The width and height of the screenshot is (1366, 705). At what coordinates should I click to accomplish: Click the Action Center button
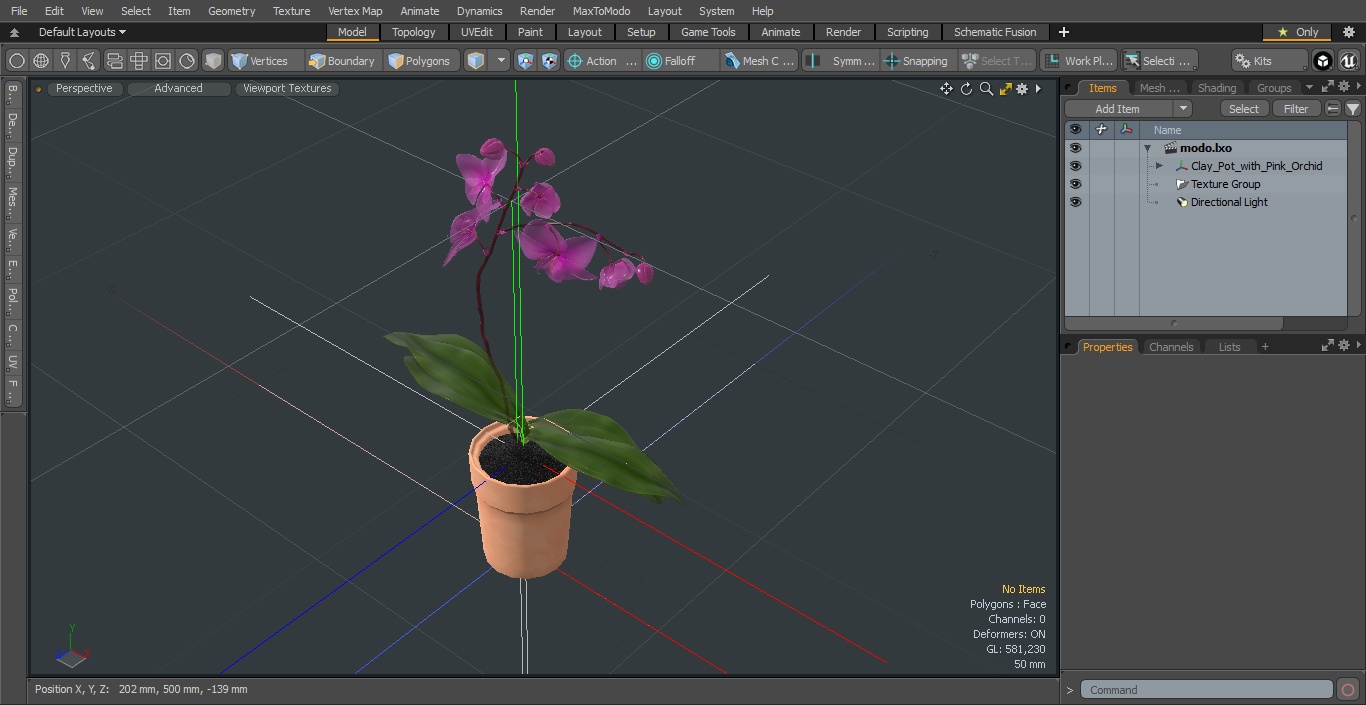click(x=601, y=61)
